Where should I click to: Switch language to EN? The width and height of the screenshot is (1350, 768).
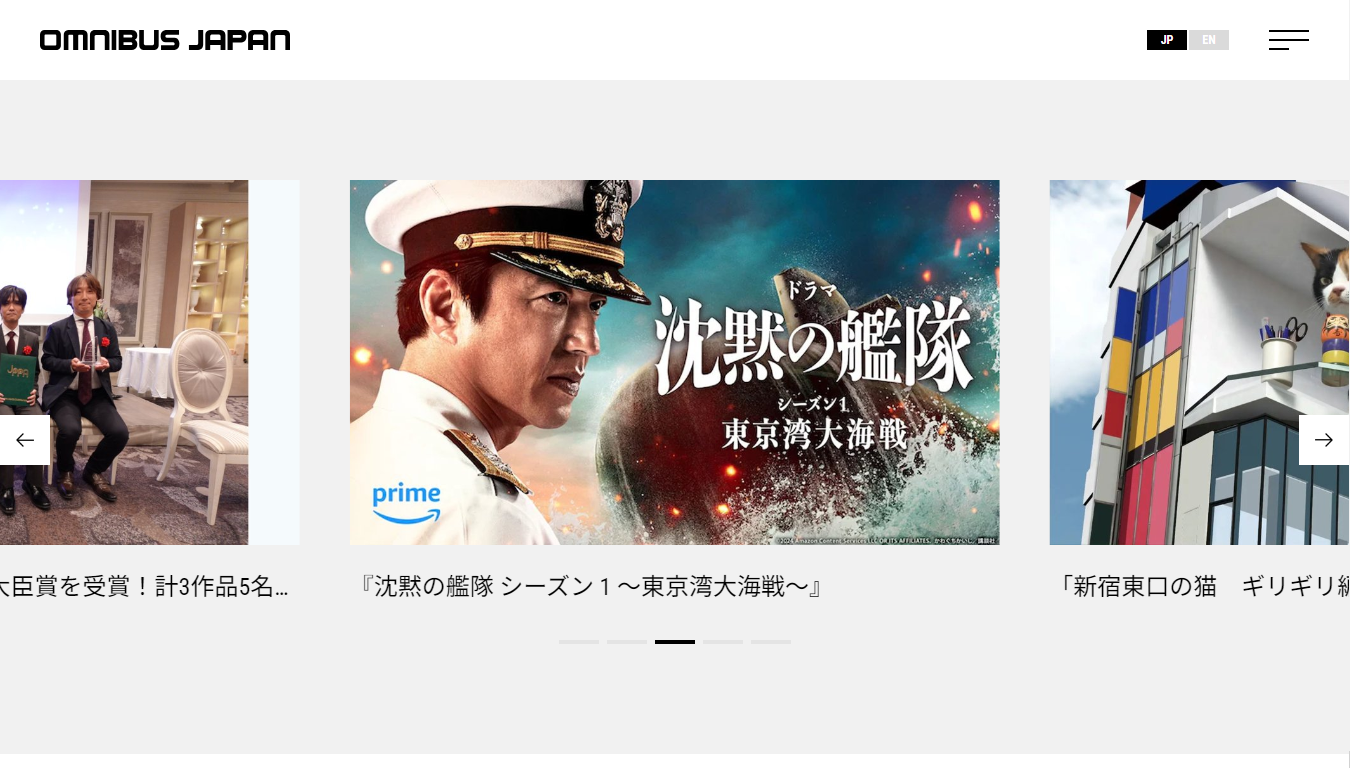coord(1209,40)
